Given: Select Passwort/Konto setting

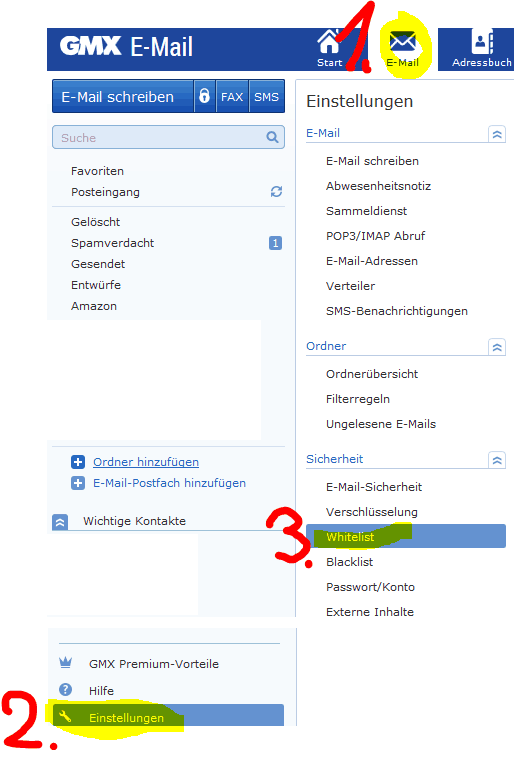Looking at the screenshot, I should click(370, 587).
